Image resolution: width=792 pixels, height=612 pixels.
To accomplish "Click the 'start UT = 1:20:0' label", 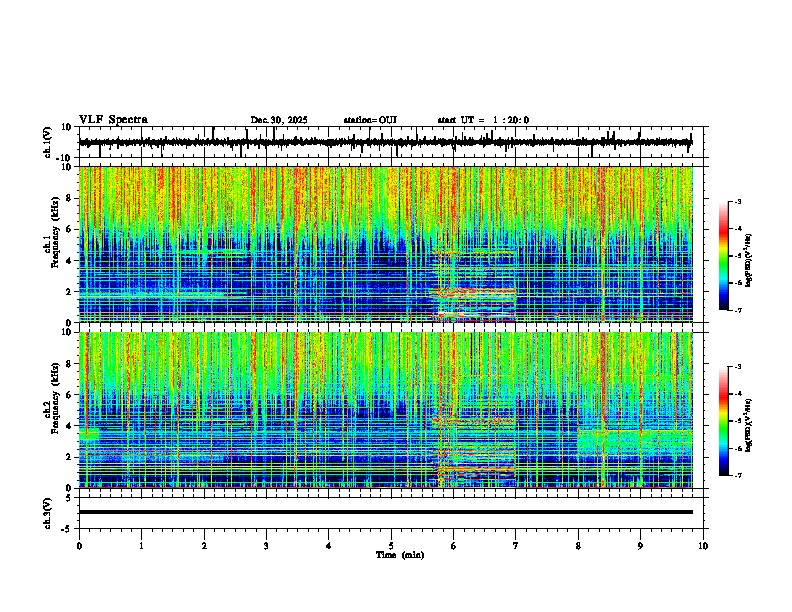I will [483, 120].
